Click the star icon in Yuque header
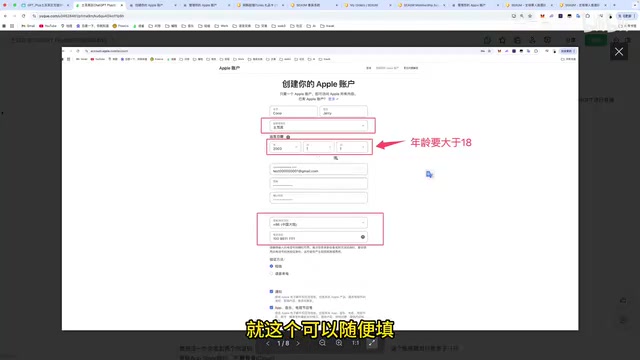 (502, 40)
